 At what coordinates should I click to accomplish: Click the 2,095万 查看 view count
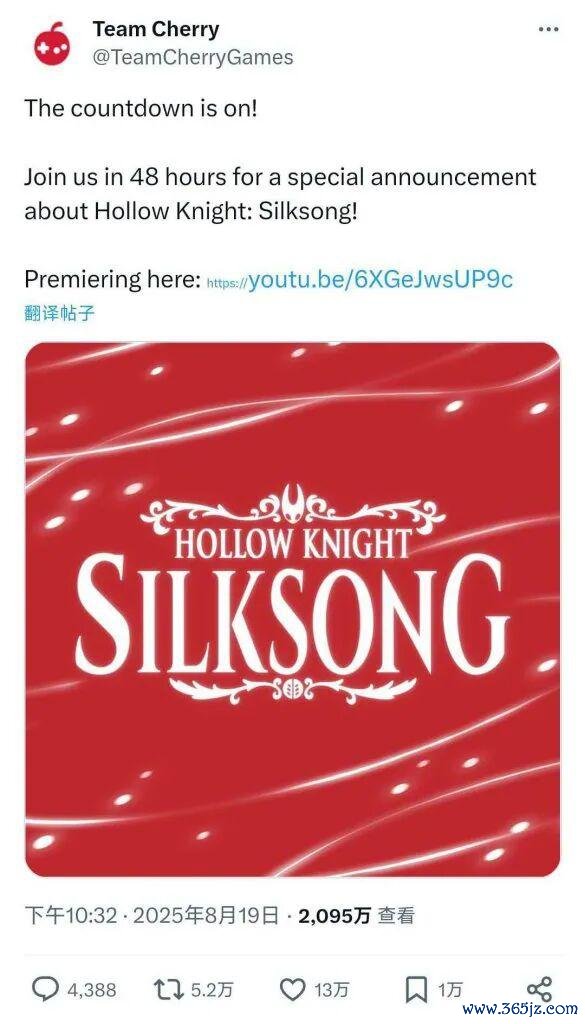356,916
